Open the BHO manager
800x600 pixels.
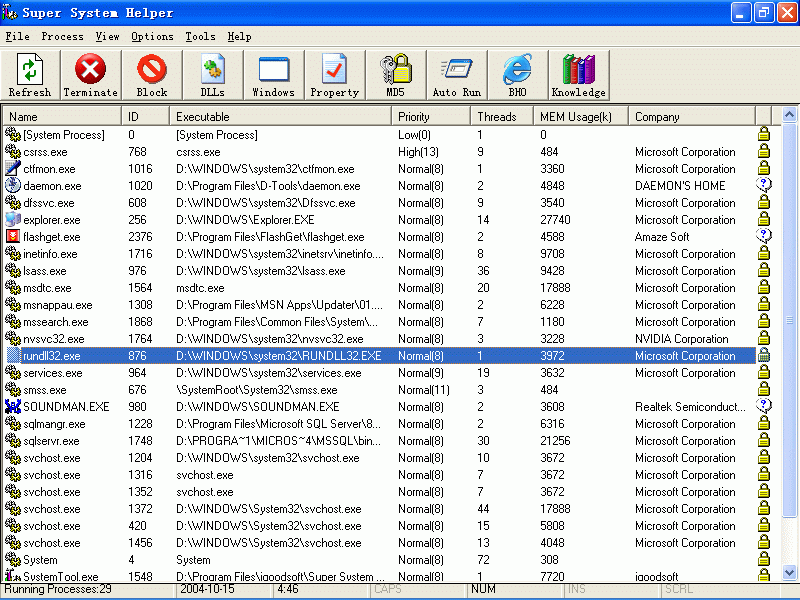pos(517,75)
